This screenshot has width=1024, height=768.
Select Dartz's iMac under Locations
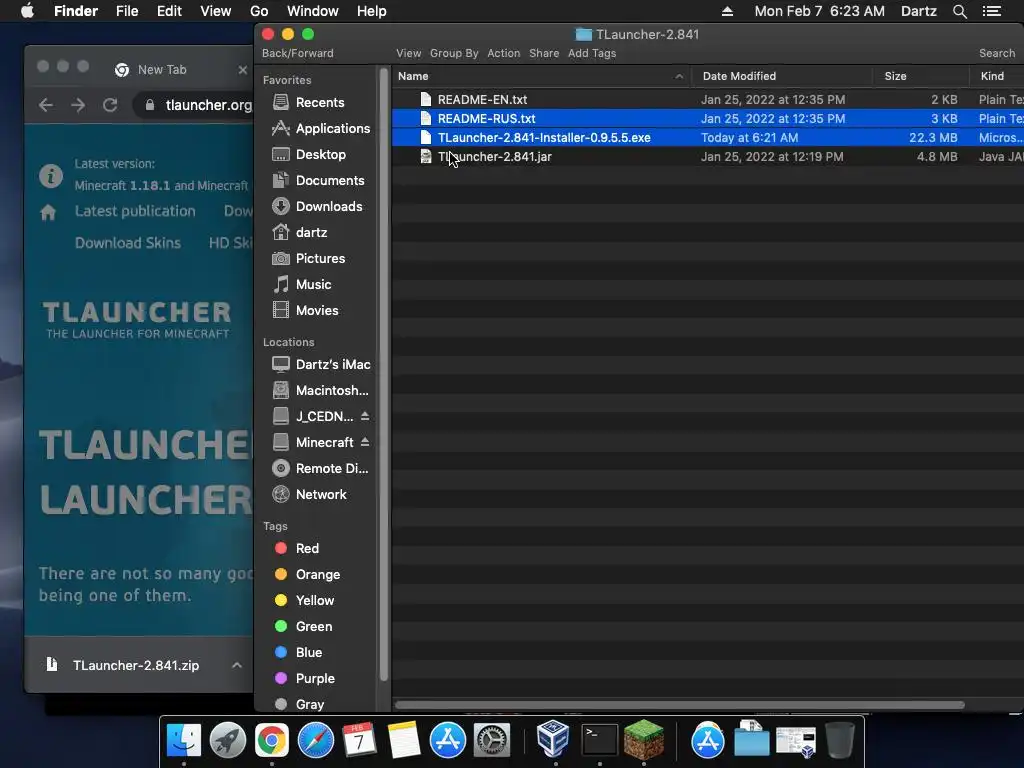point(321,364)
